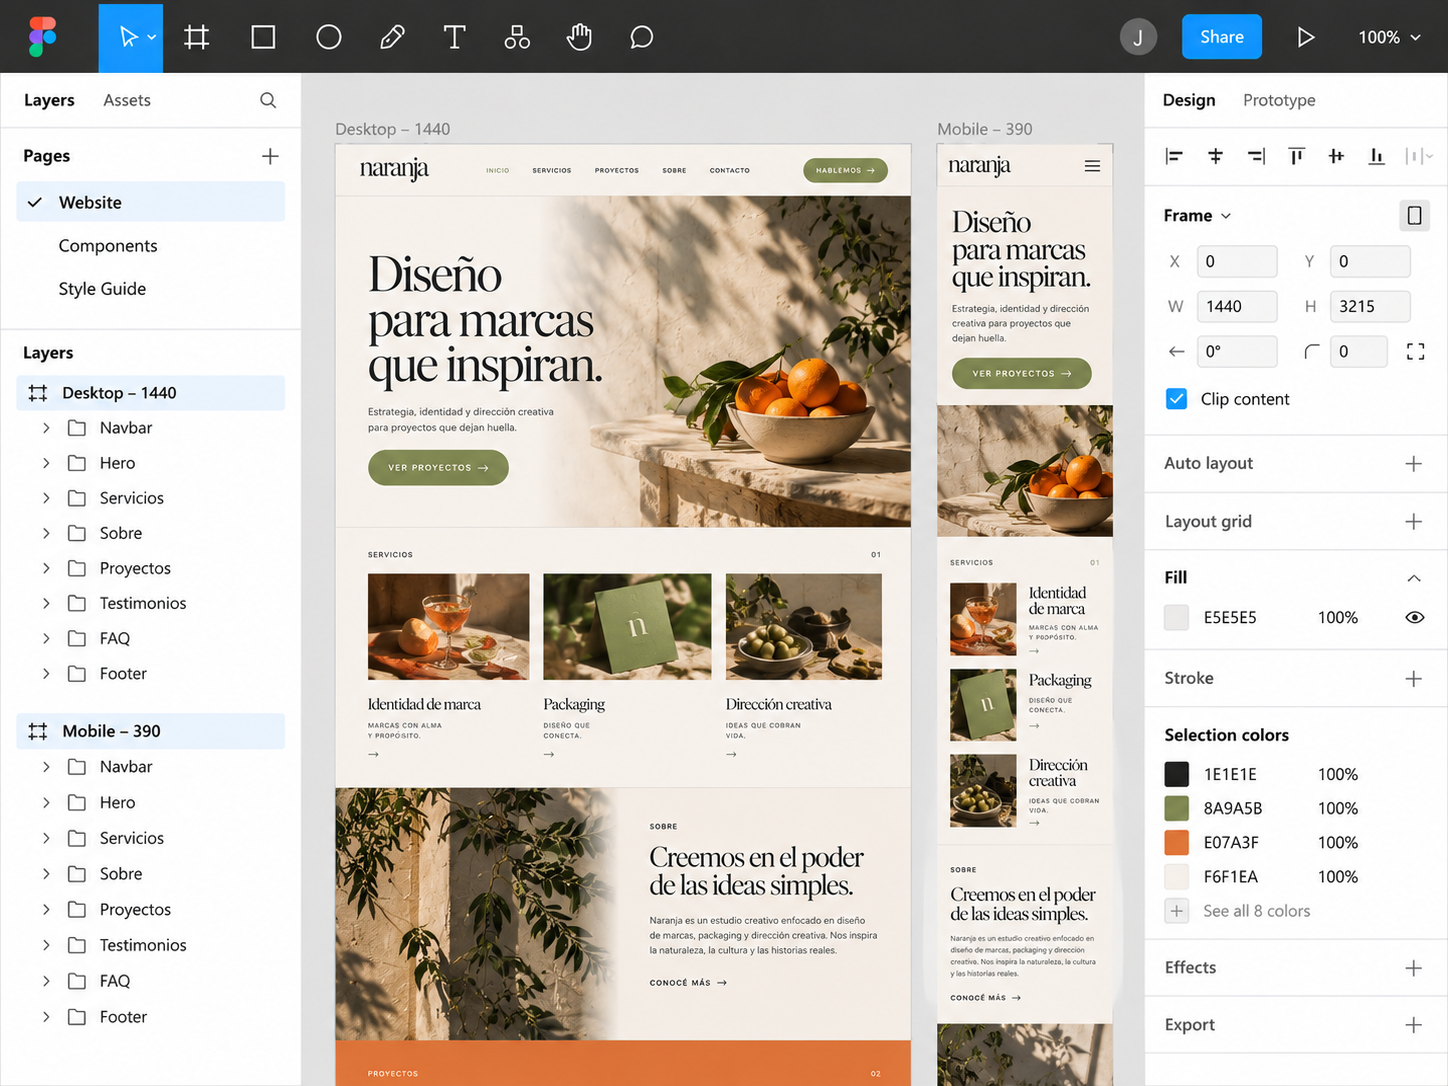Click the Share button

pyautogui.click(x=1222, y=37)
